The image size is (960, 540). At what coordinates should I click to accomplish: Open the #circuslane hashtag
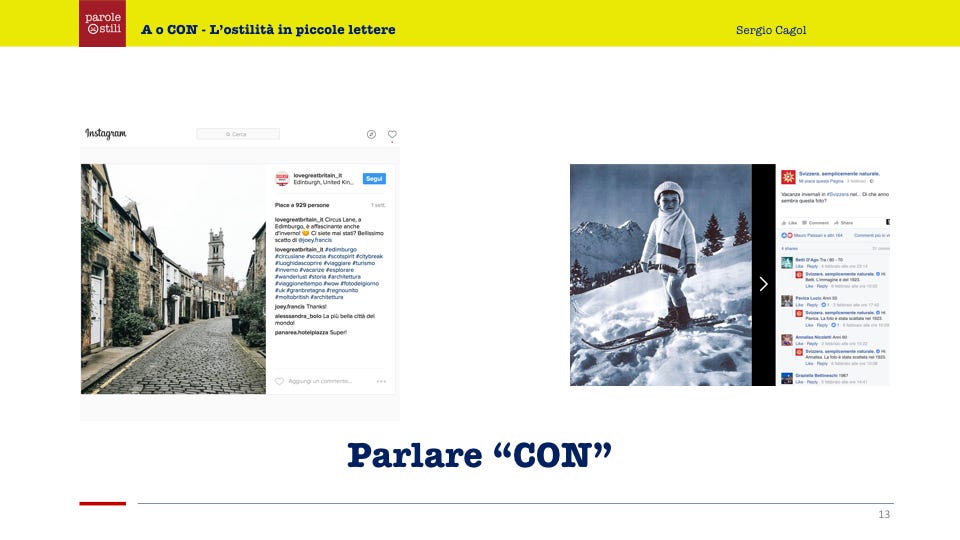(290, 257)
